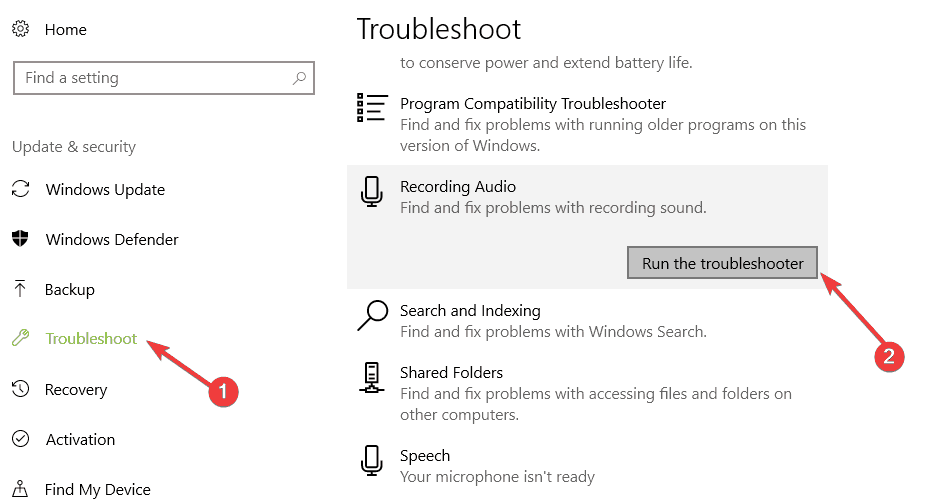Click 'Find and fix problems with Windows Search.'
Screen dimensions: 932x502
coord(553,331)
